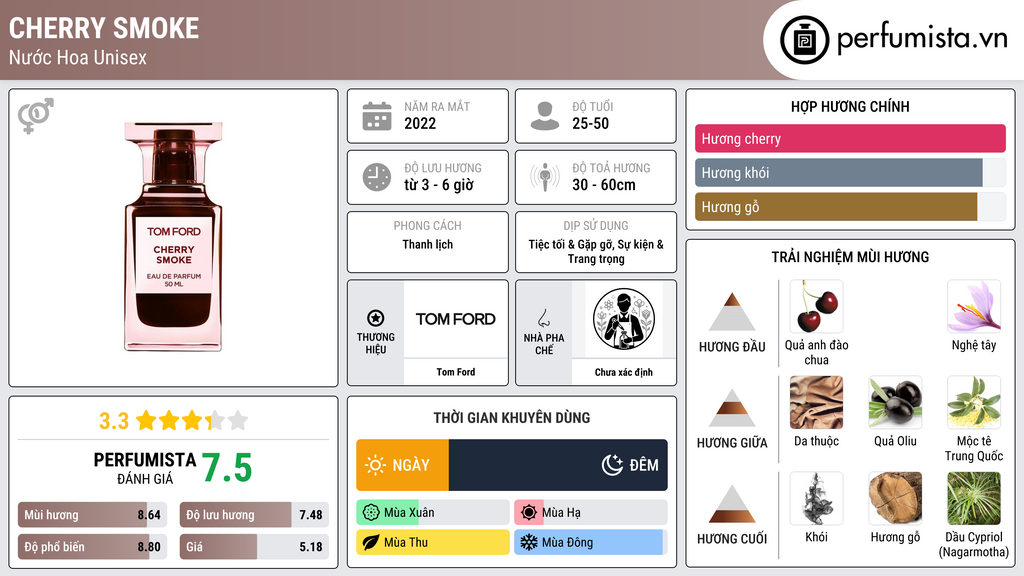
Task: Click the Perfumista rating score 7.5
Action: tap(227, 468)
